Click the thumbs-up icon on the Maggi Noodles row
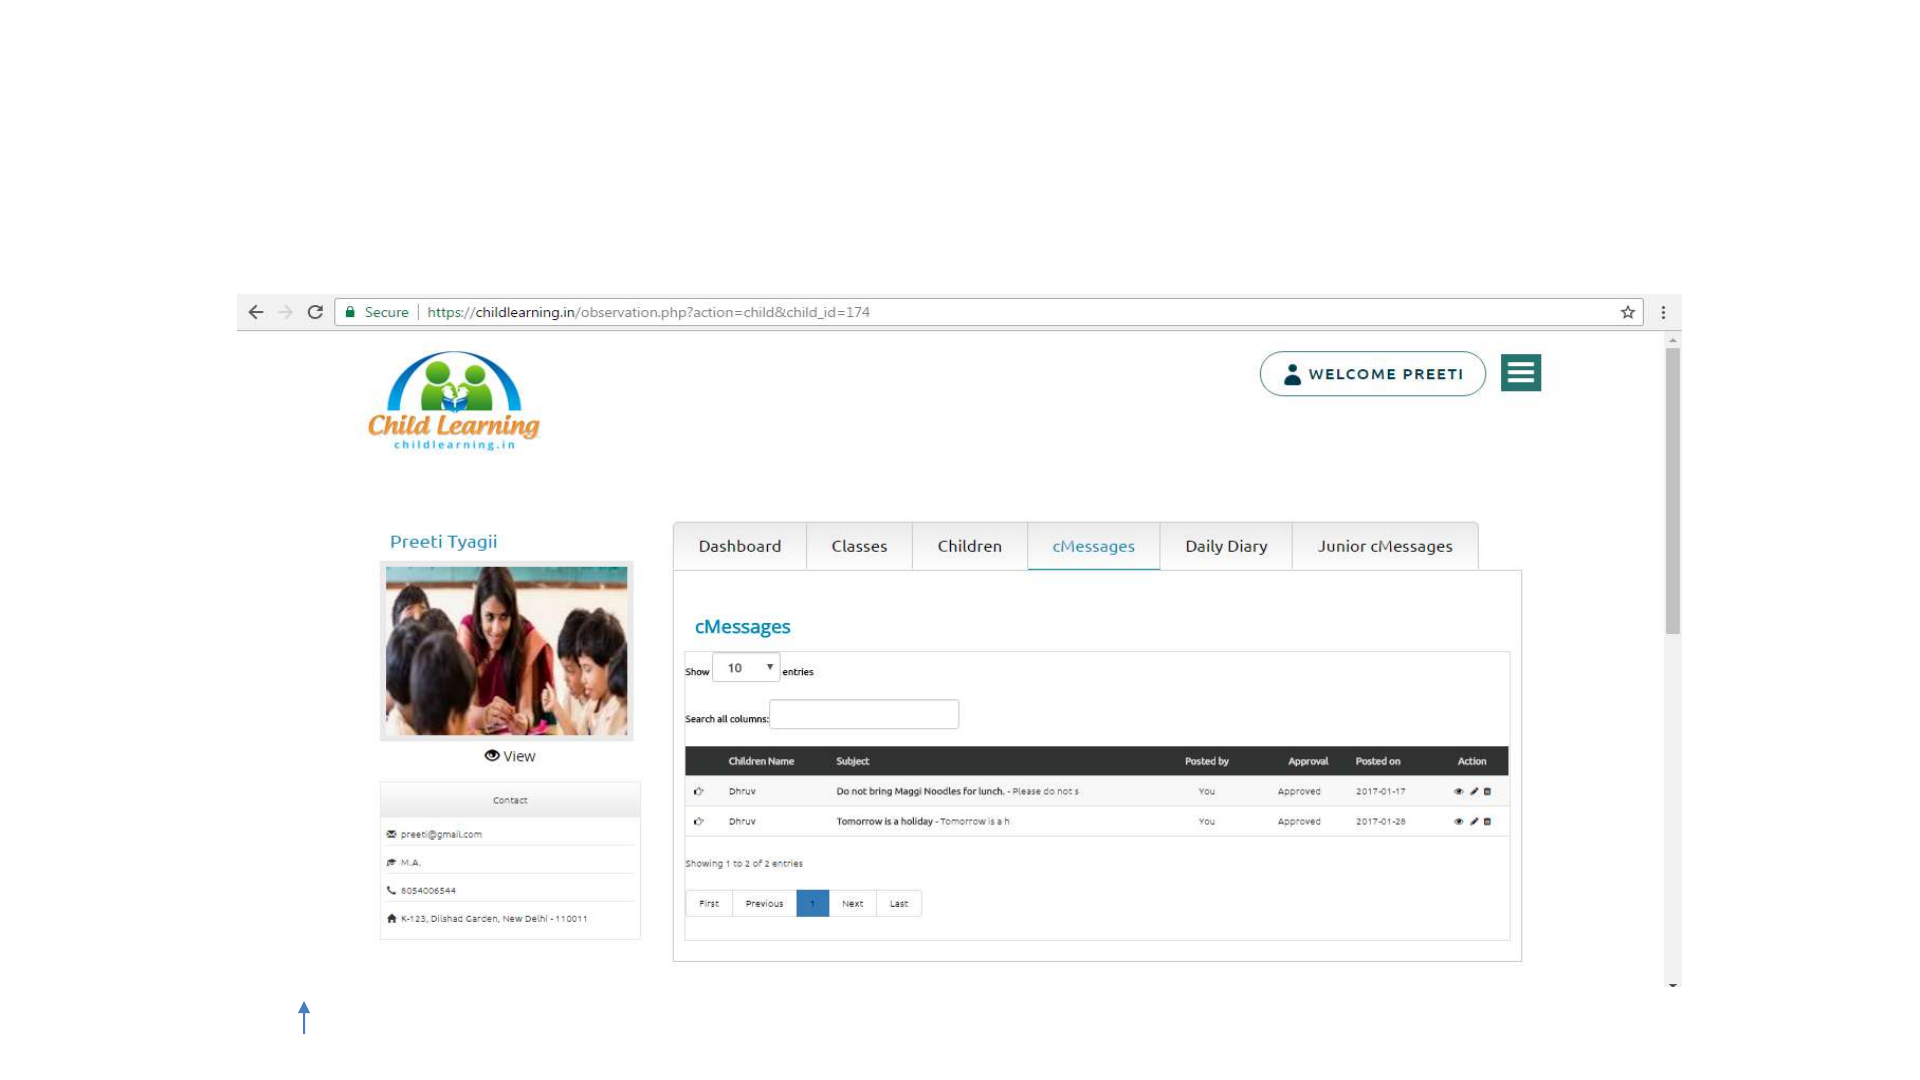The height and width of the screenshot is (1080, 1920). pyautogui.click(x=699, y=791)
